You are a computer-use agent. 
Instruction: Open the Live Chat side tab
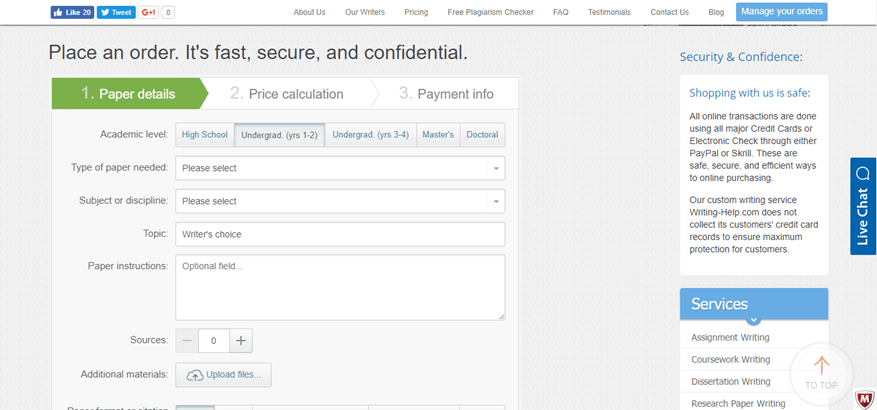pos(863,206)
